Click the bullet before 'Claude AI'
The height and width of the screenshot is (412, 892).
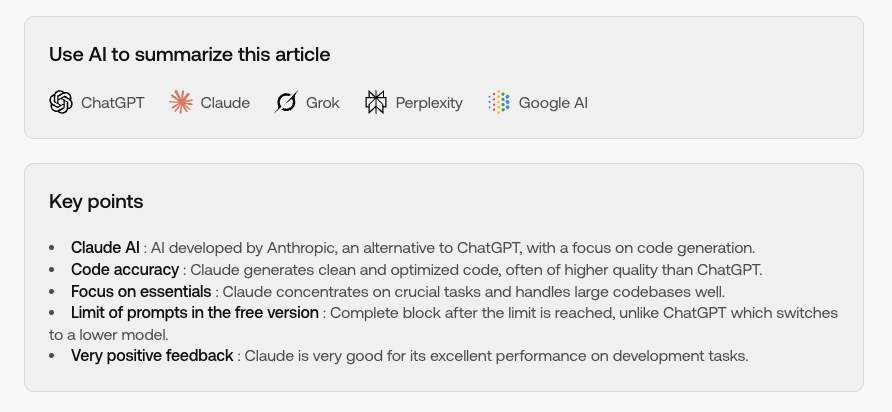(52, 248)
